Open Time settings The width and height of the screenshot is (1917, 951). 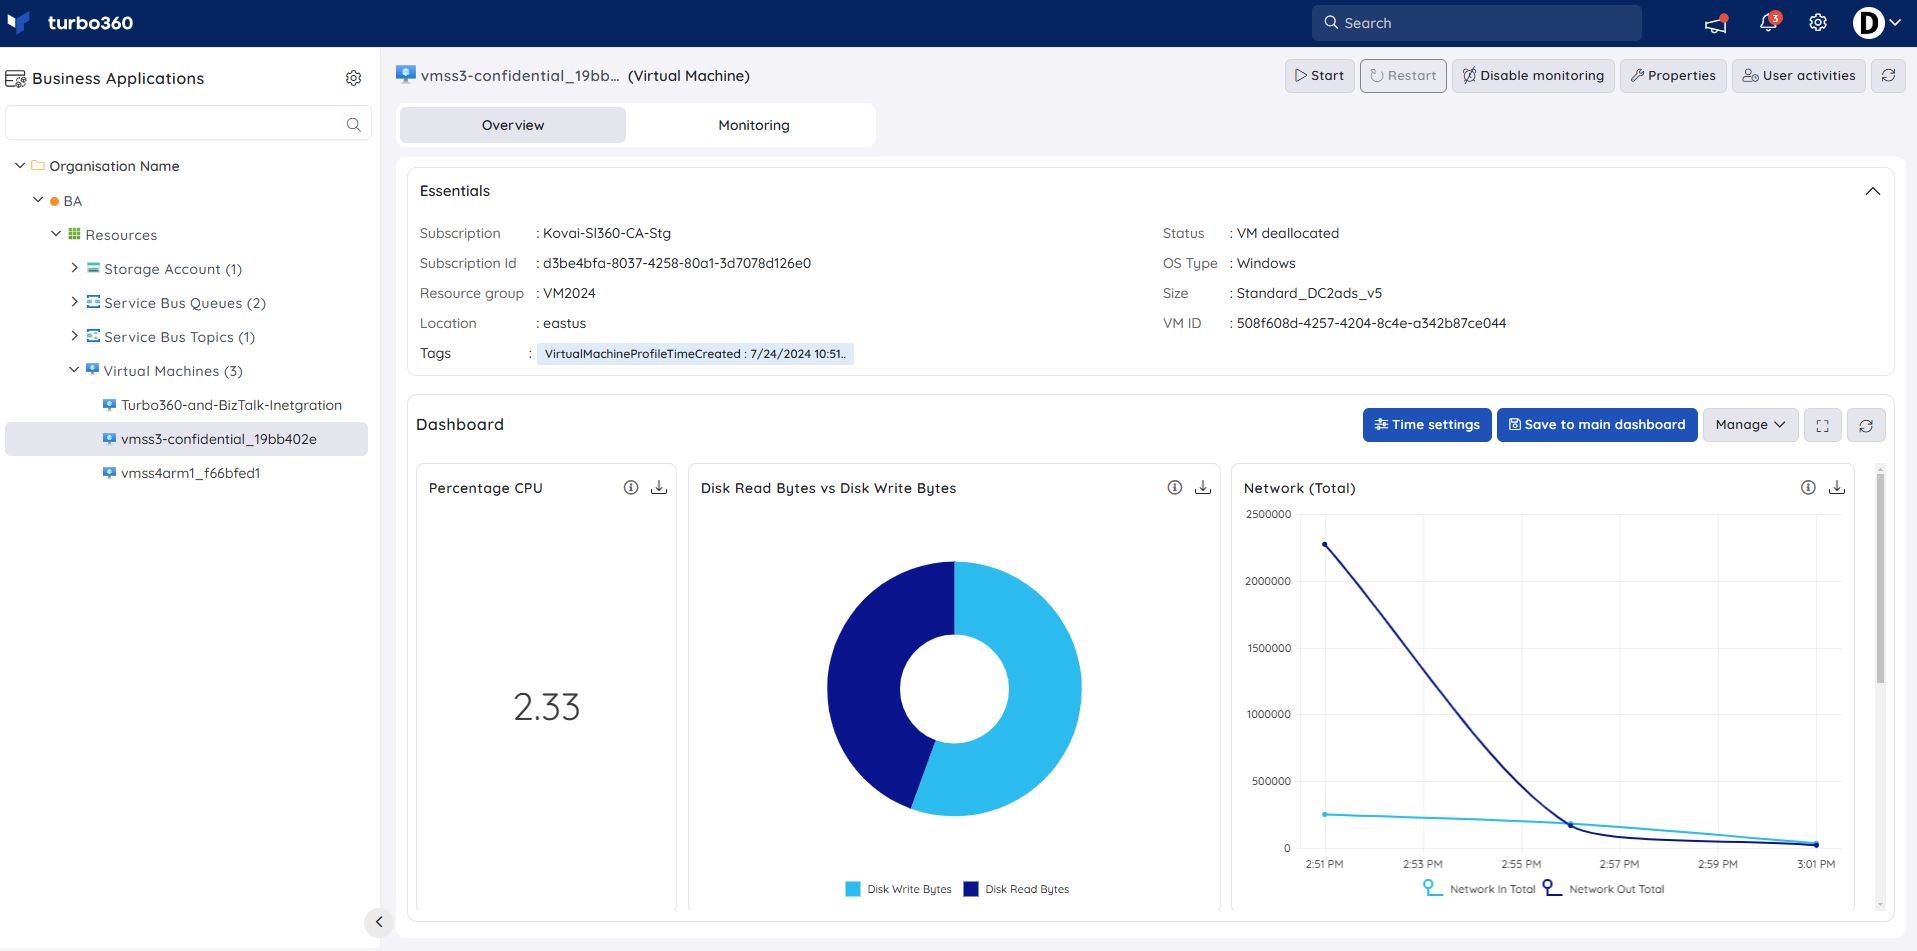click(1427, 425)
